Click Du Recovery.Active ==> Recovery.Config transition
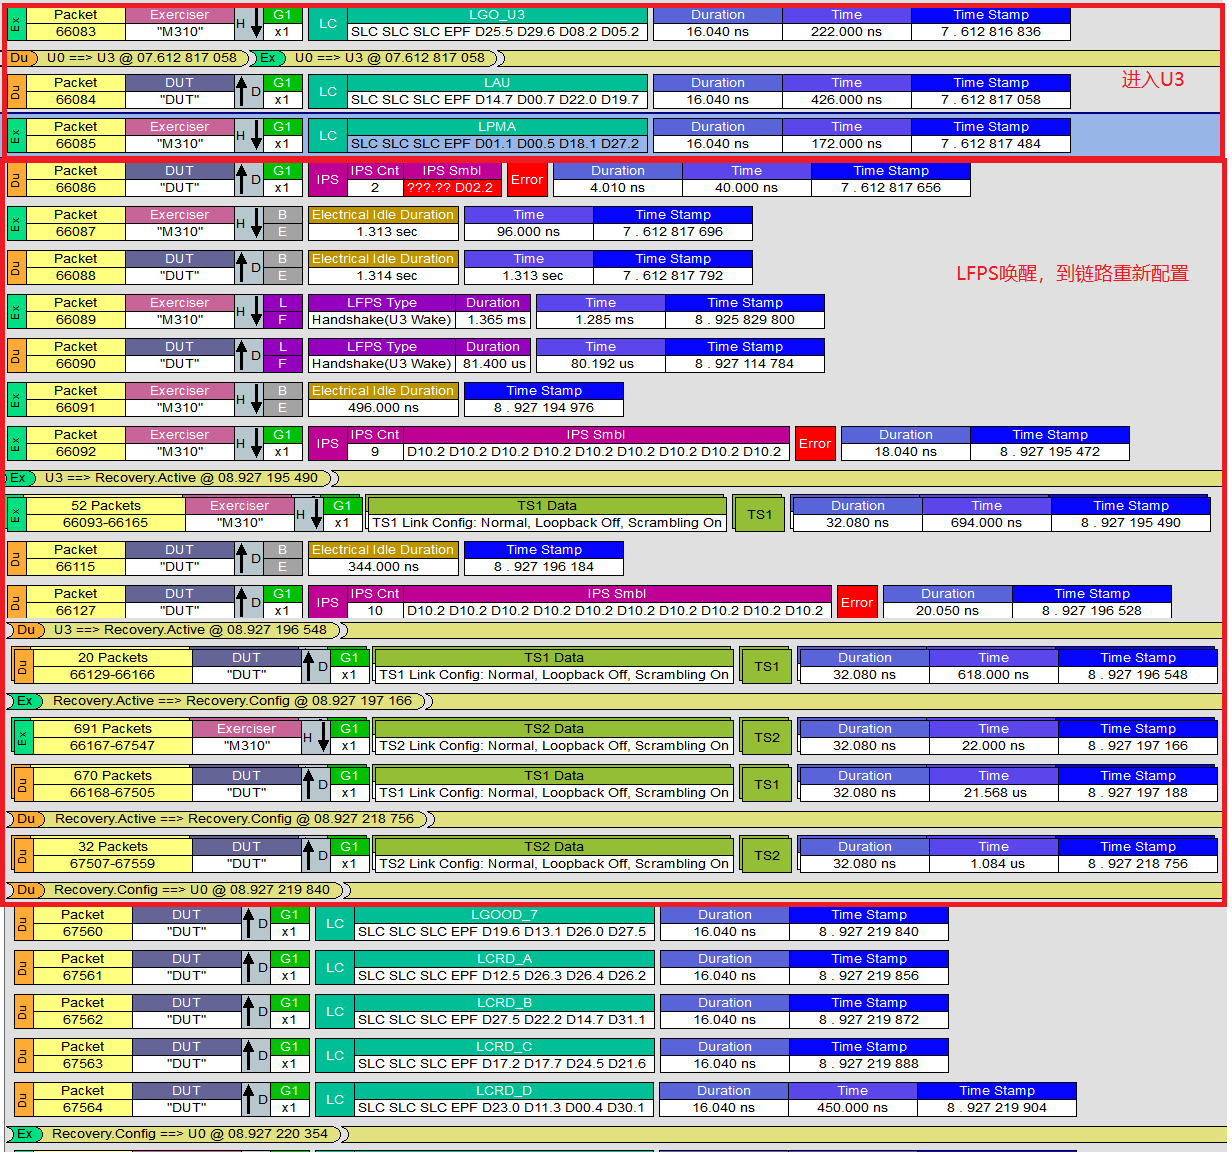The image size is (1232, 1152). click(220, 819)
